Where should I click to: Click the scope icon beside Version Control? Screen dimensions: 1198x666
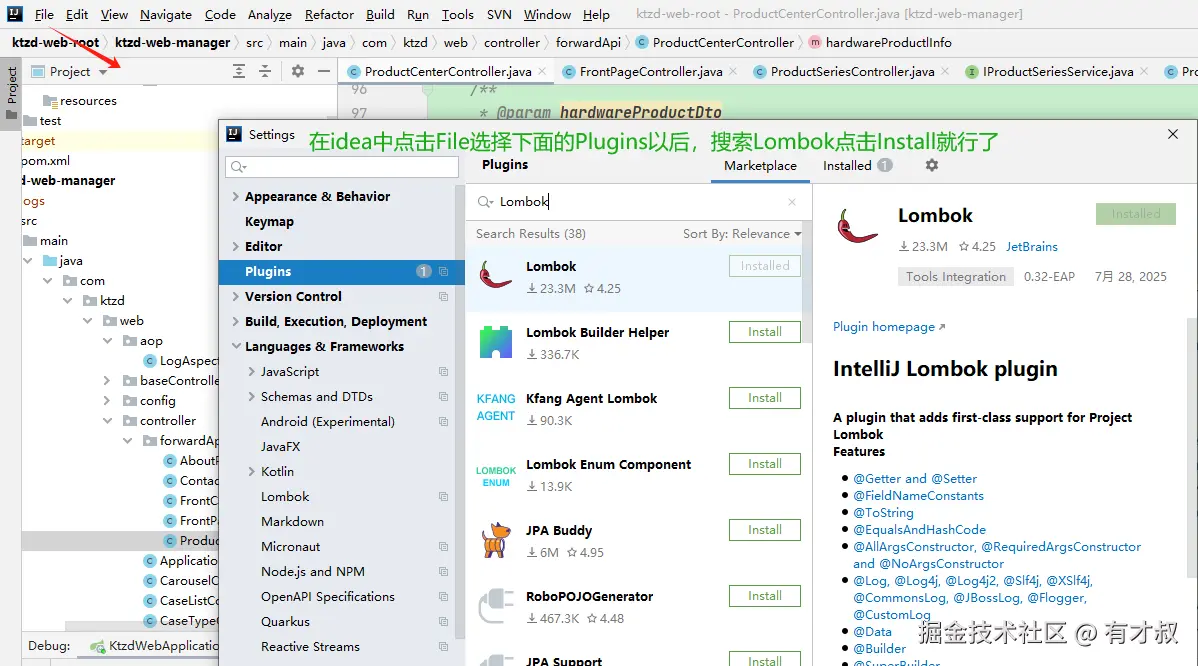[x=443, y=296]
